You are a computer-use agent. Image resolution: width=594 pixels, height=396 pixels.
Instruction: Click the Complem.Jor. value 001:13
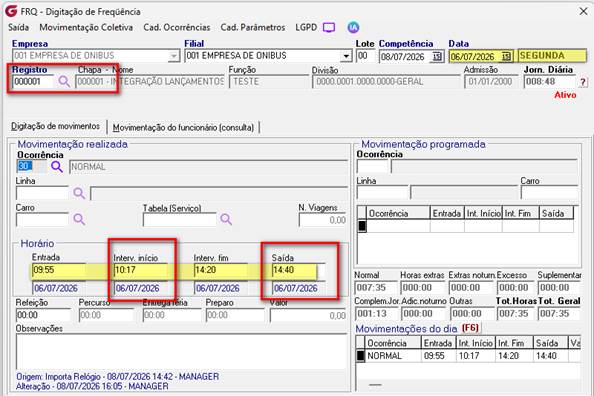[375, 313]
